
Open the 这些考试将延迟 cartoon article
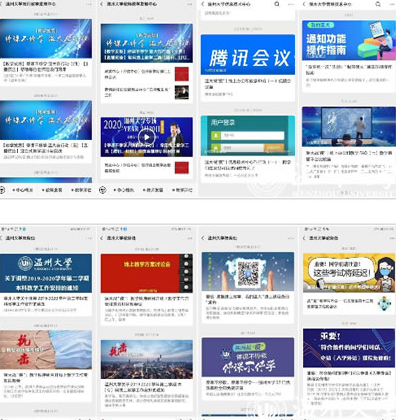(x=349, y=273)
